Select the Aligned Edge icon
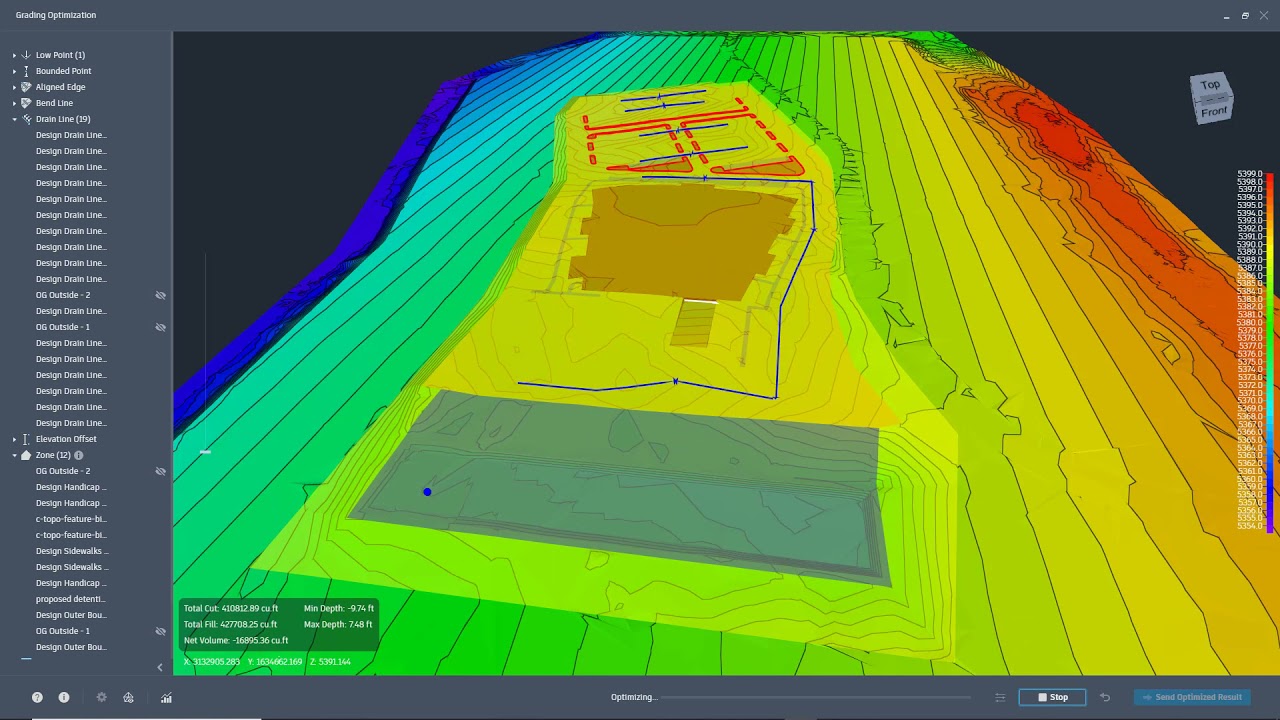The width and height of the screenshot is (1280, 720). point(24,87)
